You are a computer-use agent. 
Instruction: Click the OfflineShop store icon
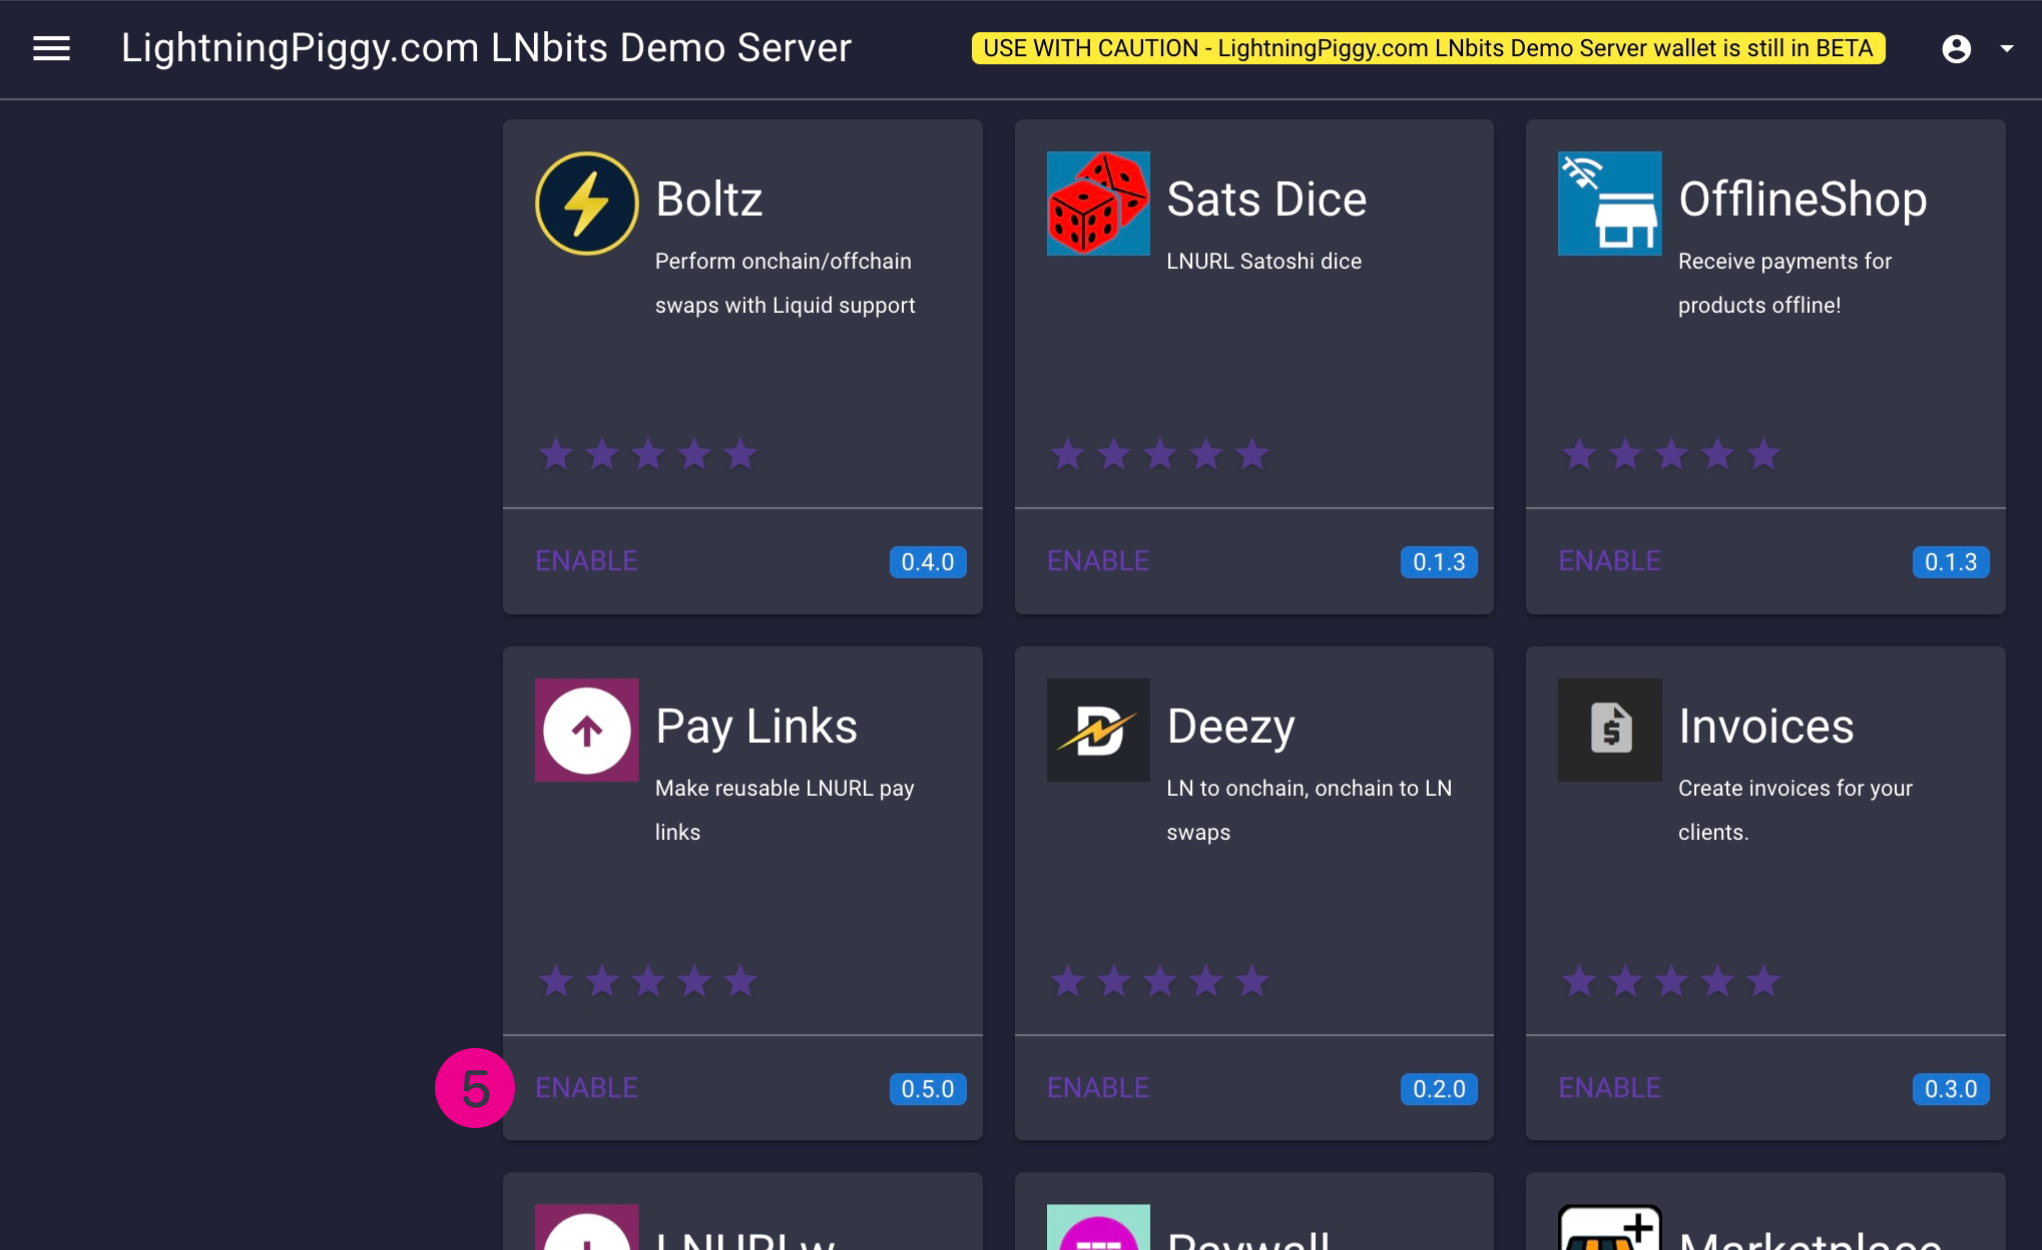click(1609, 203)
